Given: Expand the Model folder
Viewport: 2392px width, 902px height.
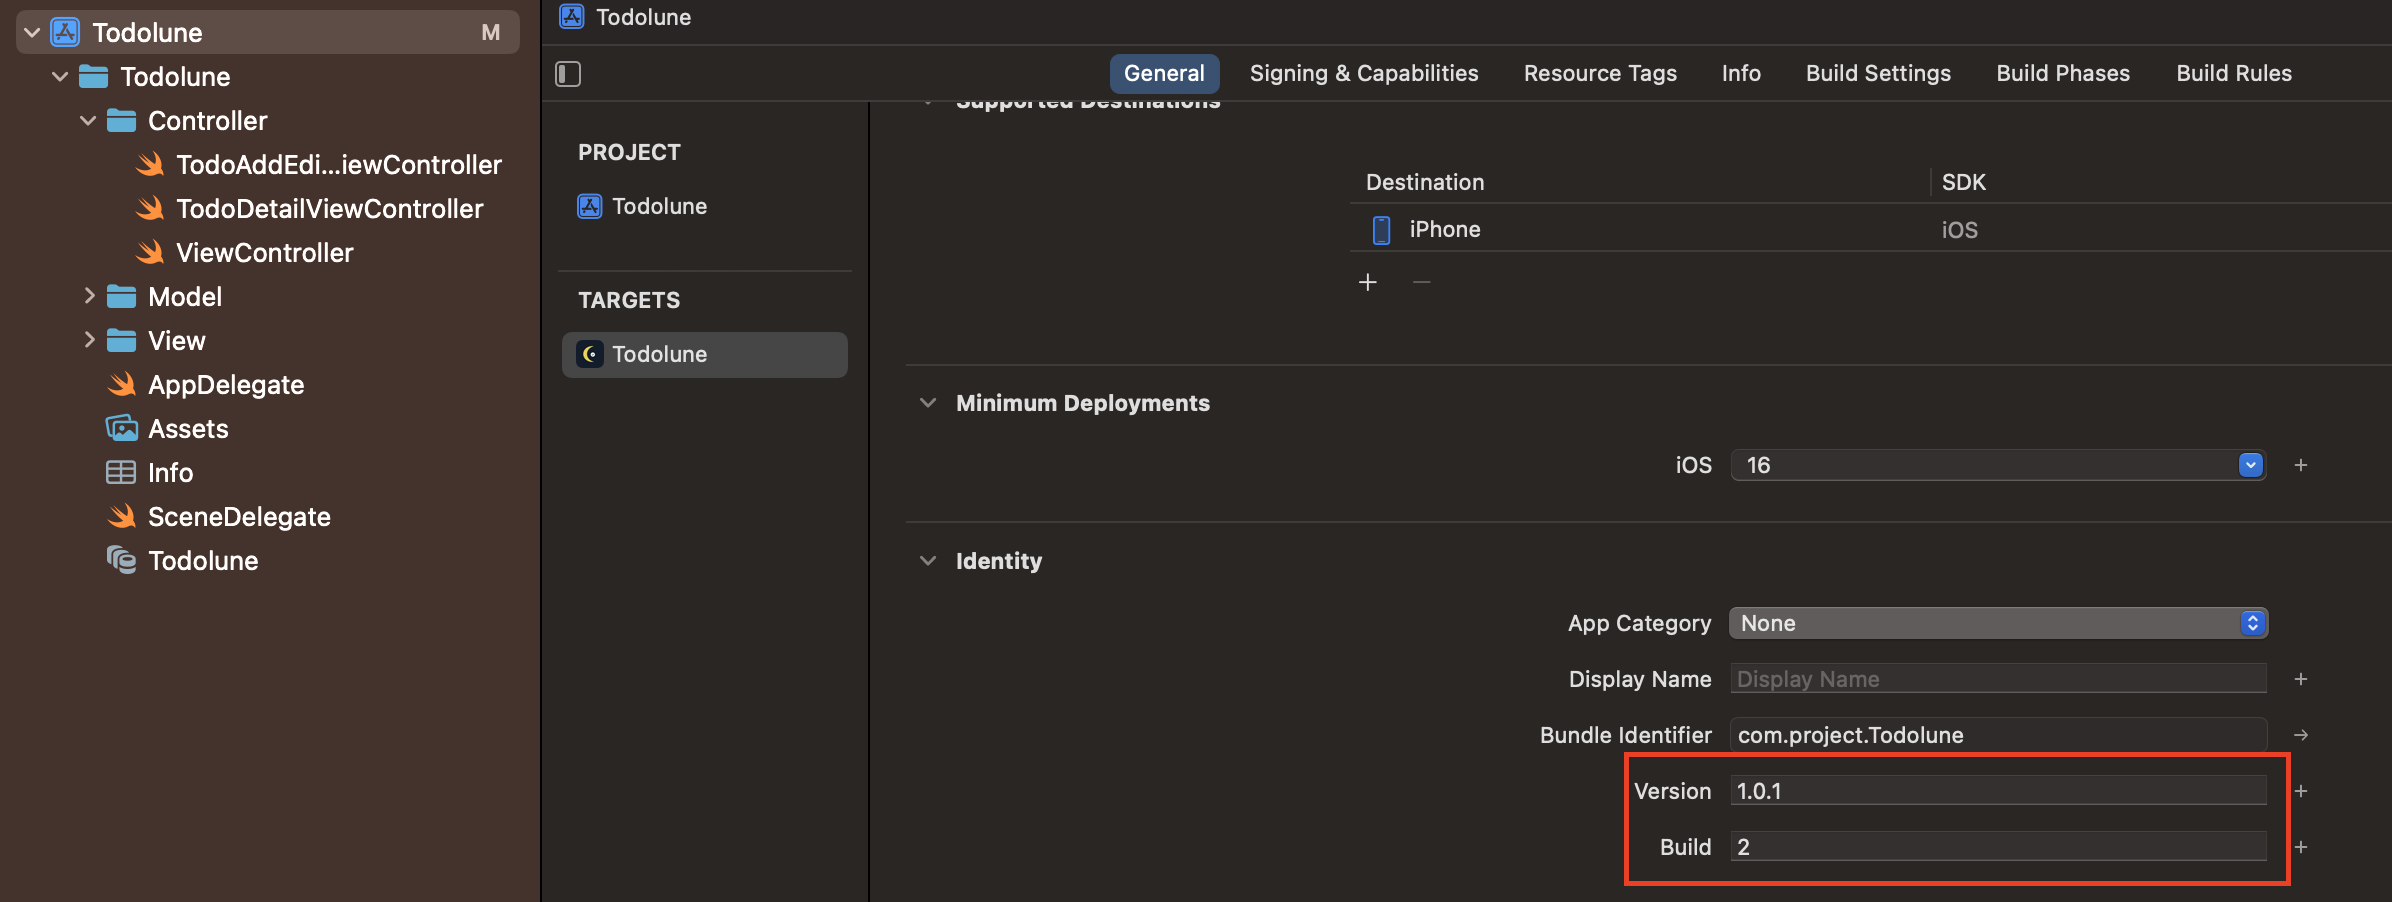Looking at the screenshot, I should point(89,296).
